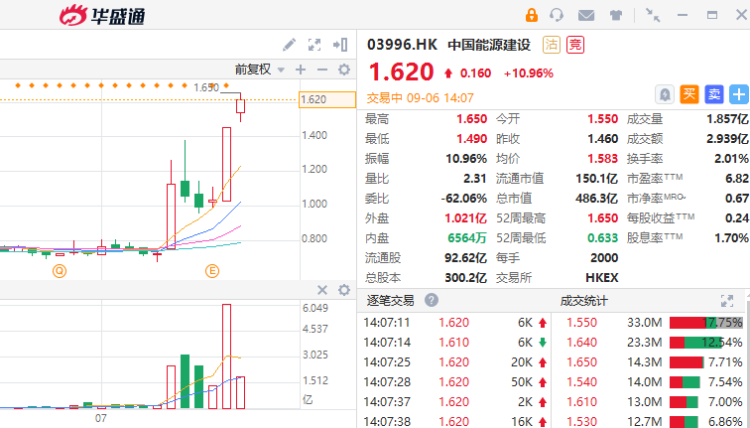This screenshot has height=428, width=750.
Task: Click the 交易所 value HKEX
Action: coord(602,278)
